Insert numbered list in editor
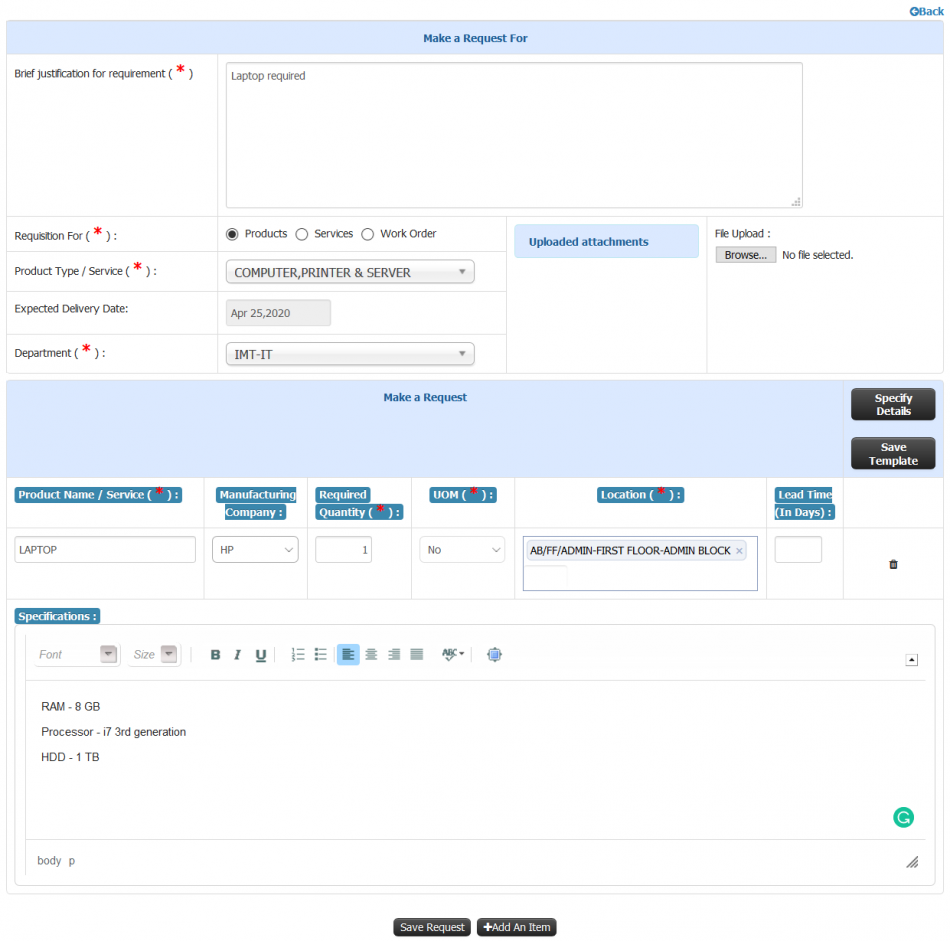 (x=297, y=654)
